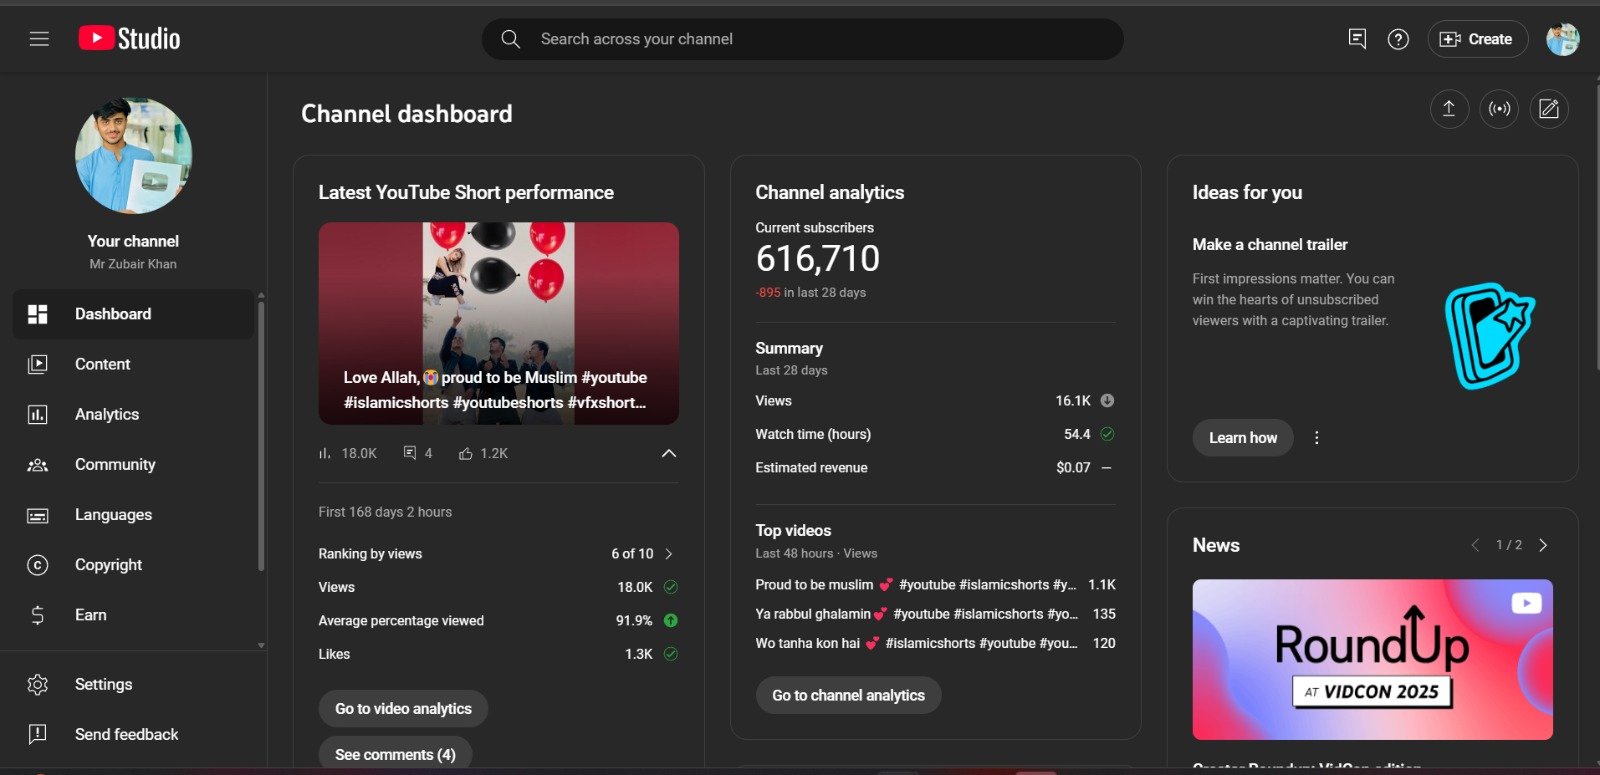Click the Send feedback exclamation icon
Image resolution: width=1600 pixels, height=775 pixels.
click(x=38, y=735)
